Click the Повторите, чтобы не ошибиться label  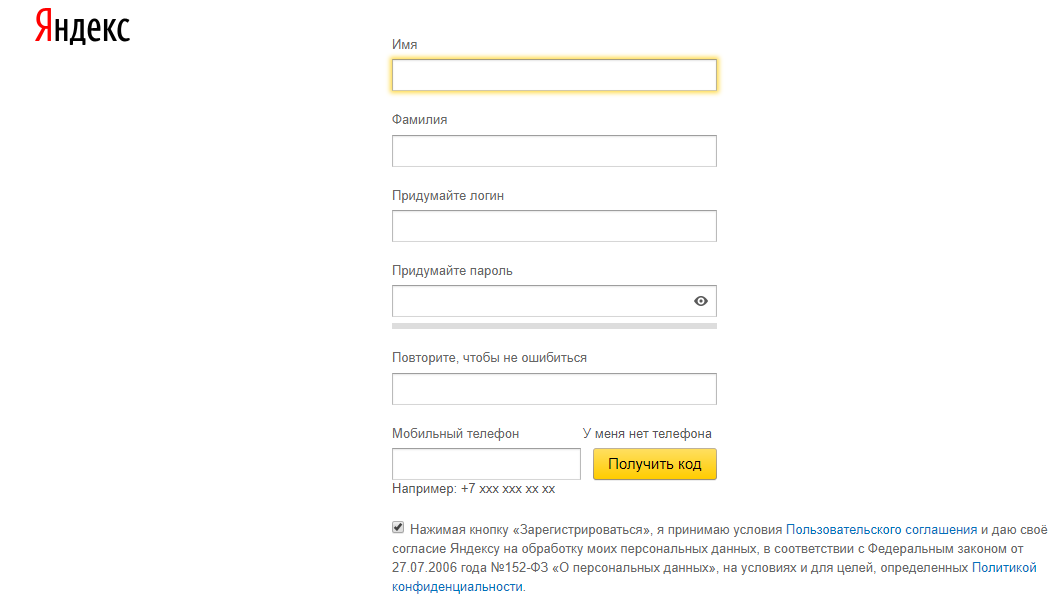click(489, 358)
